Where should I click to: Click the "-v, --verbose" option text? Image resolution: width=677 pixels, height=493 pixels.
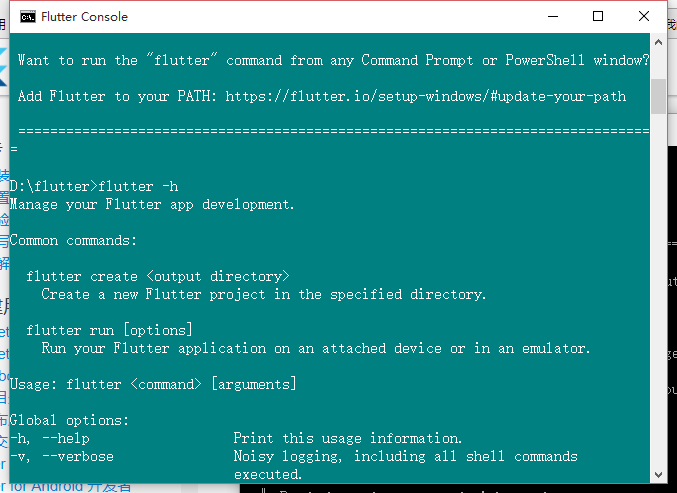tap(62, 456)
